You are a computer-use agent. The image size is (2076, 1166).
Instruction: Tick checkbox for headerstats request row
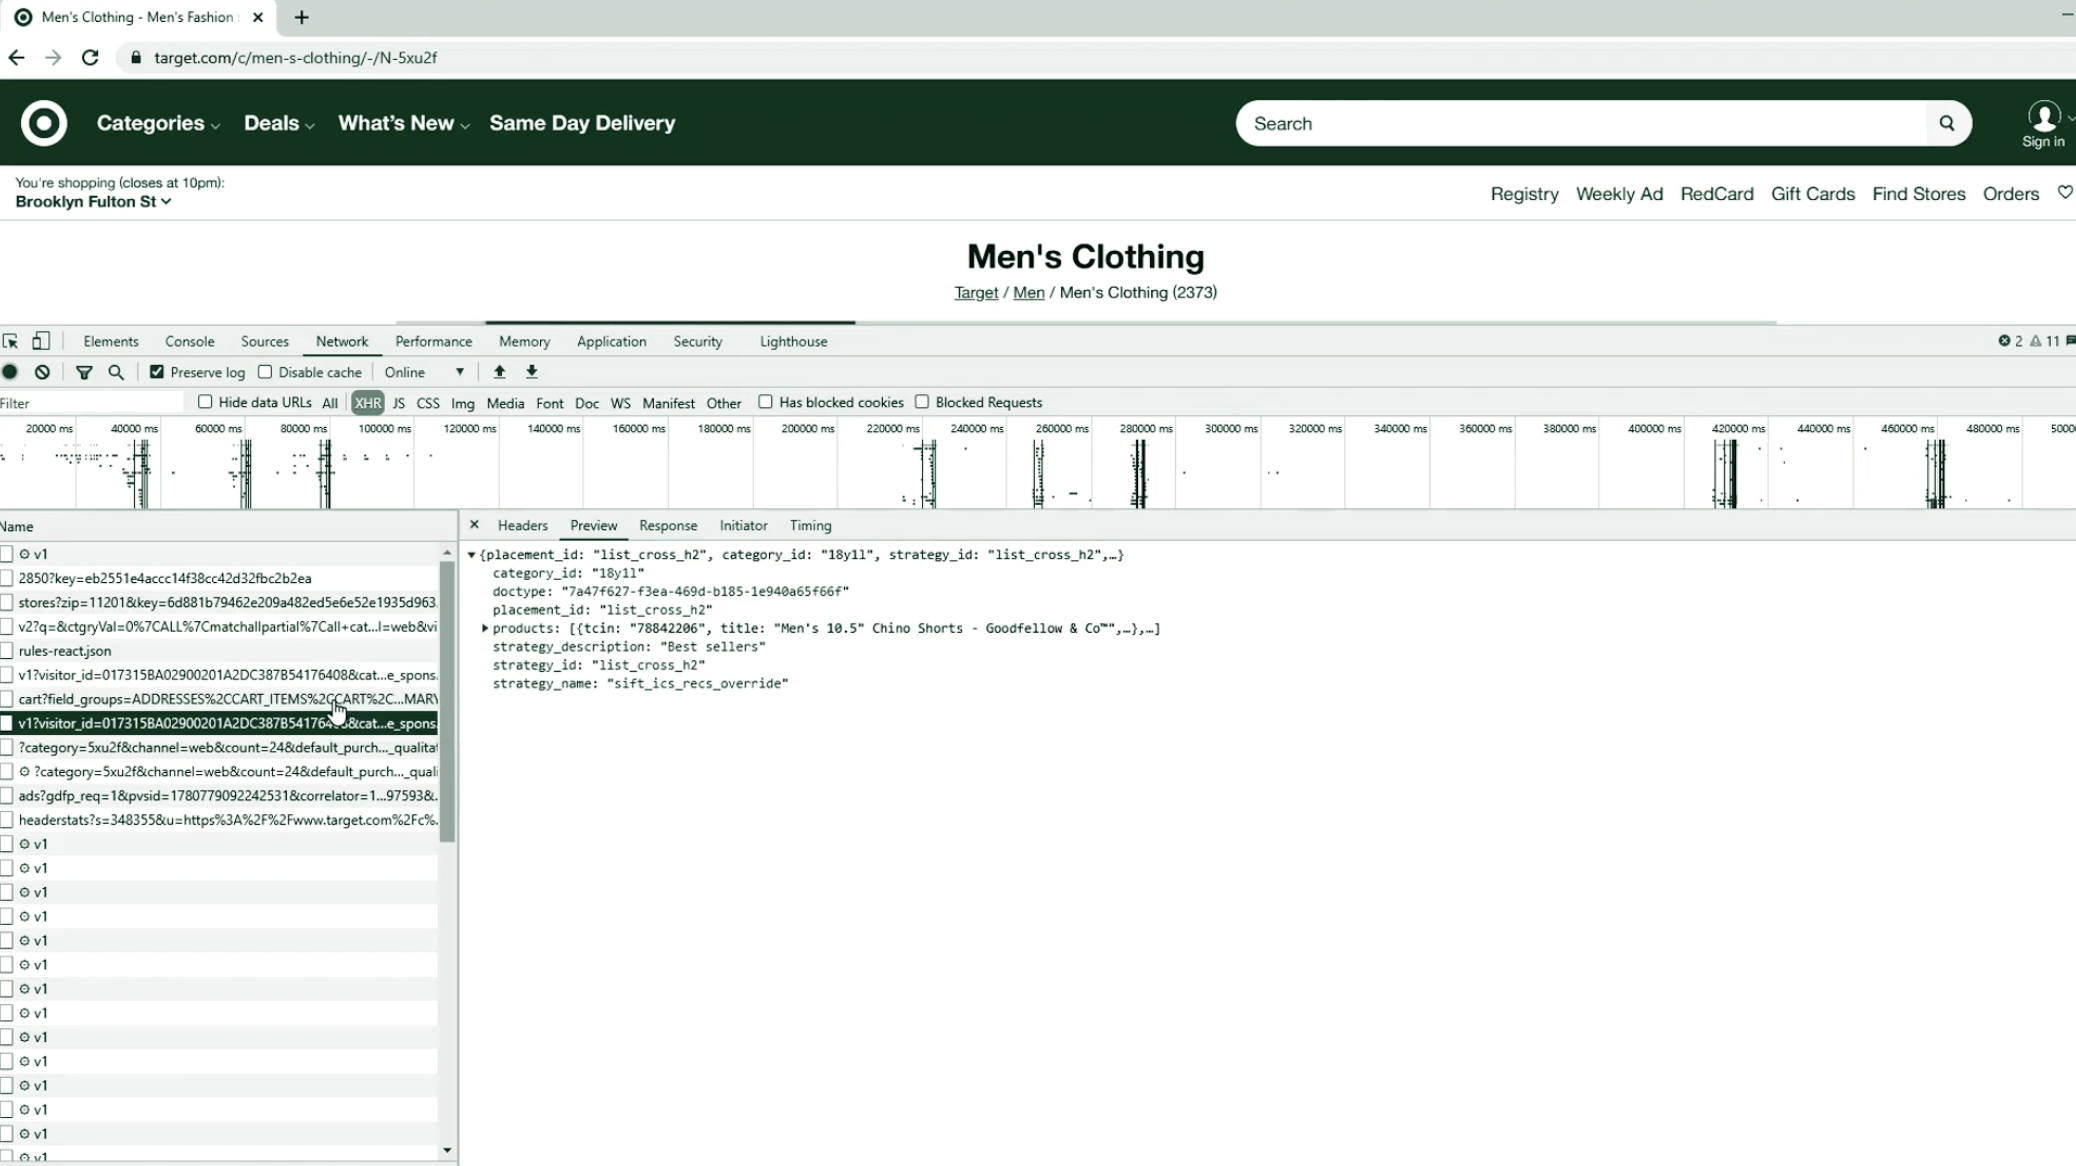pyautogui.click(x=7, y=820)
